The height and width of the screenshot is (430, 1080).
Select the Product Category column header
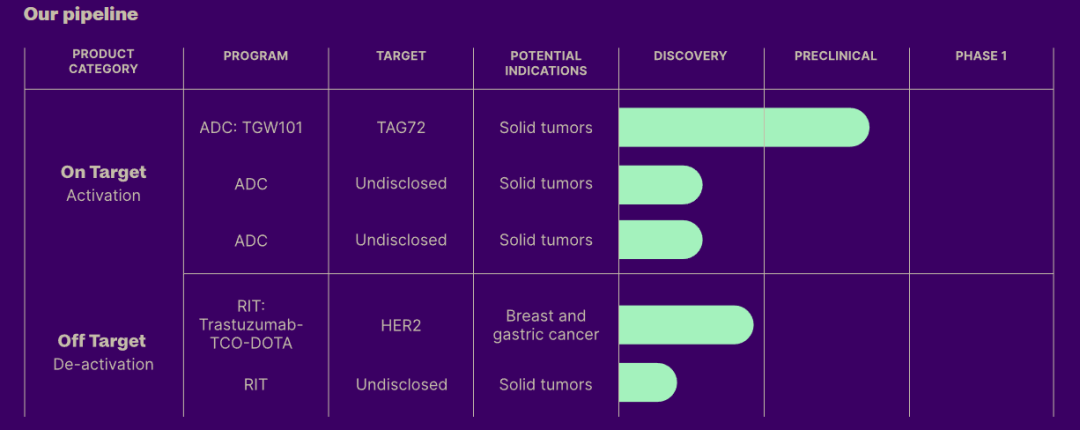point(103,62)
